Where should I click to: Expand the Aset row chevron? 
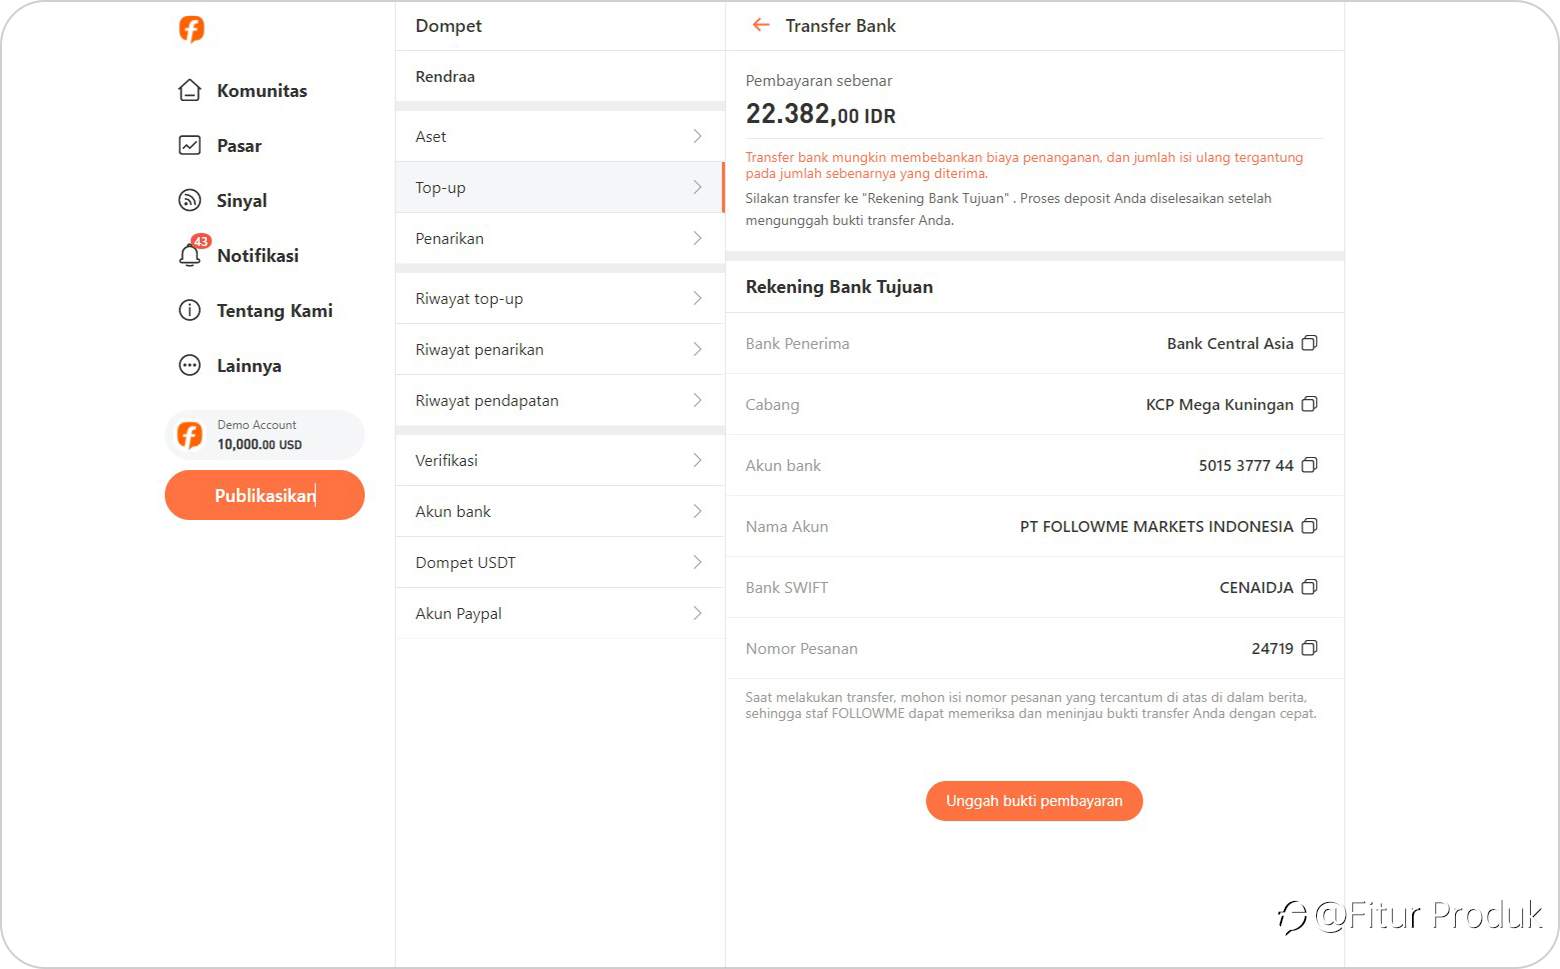pyautogui.click(x=697, y=136)
